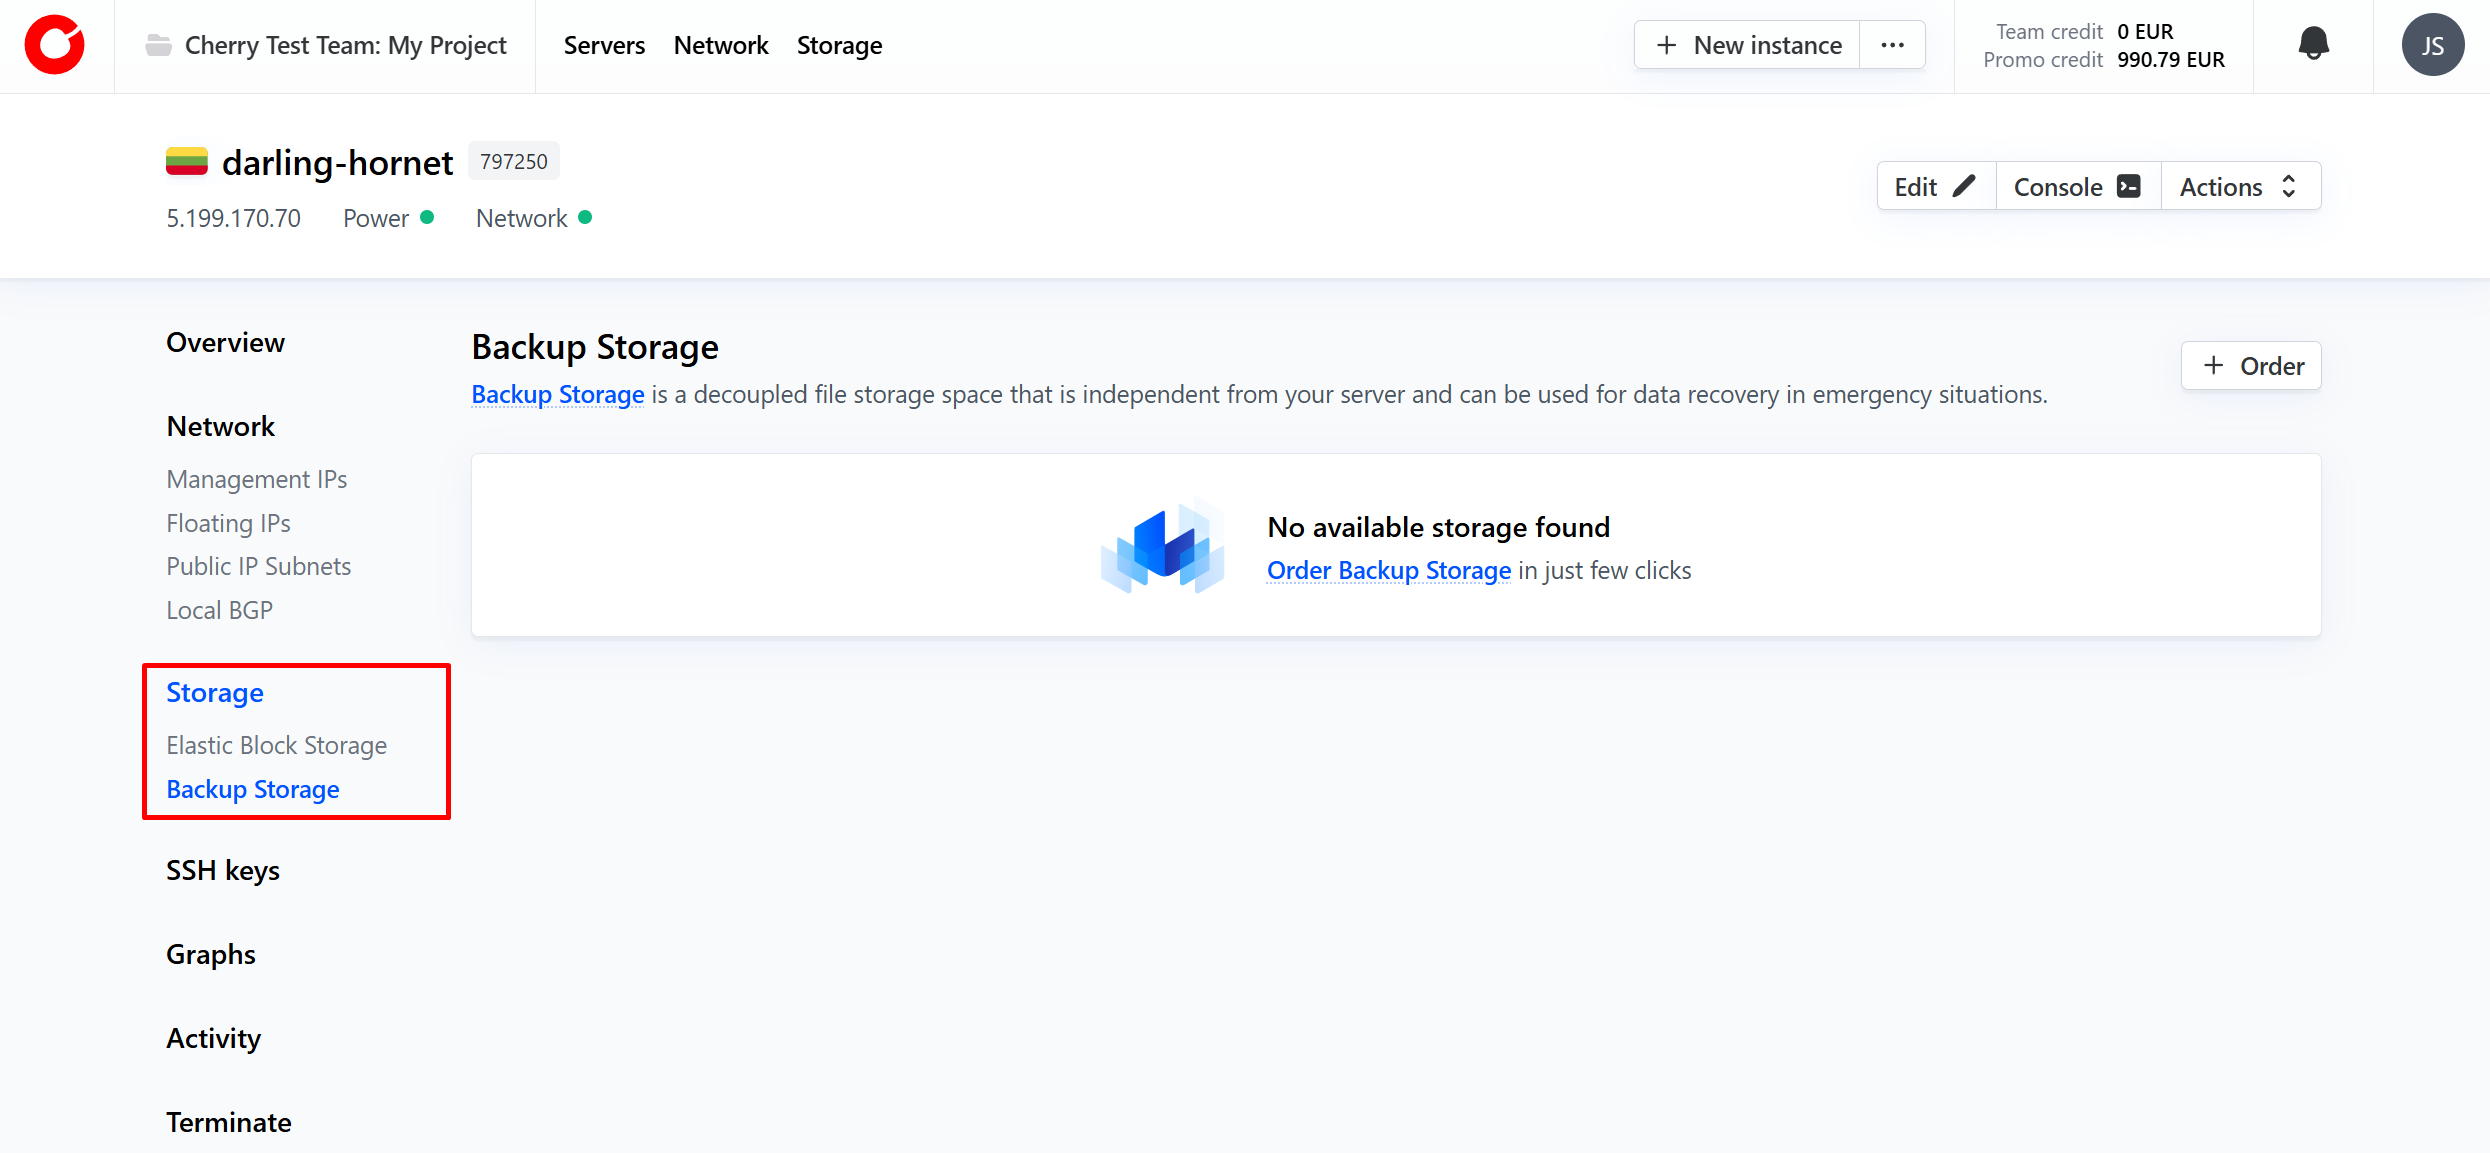Screen dimensions: 2490x1153
Task: Open the Cherry Test Team project selector
Action: [345, 45]
